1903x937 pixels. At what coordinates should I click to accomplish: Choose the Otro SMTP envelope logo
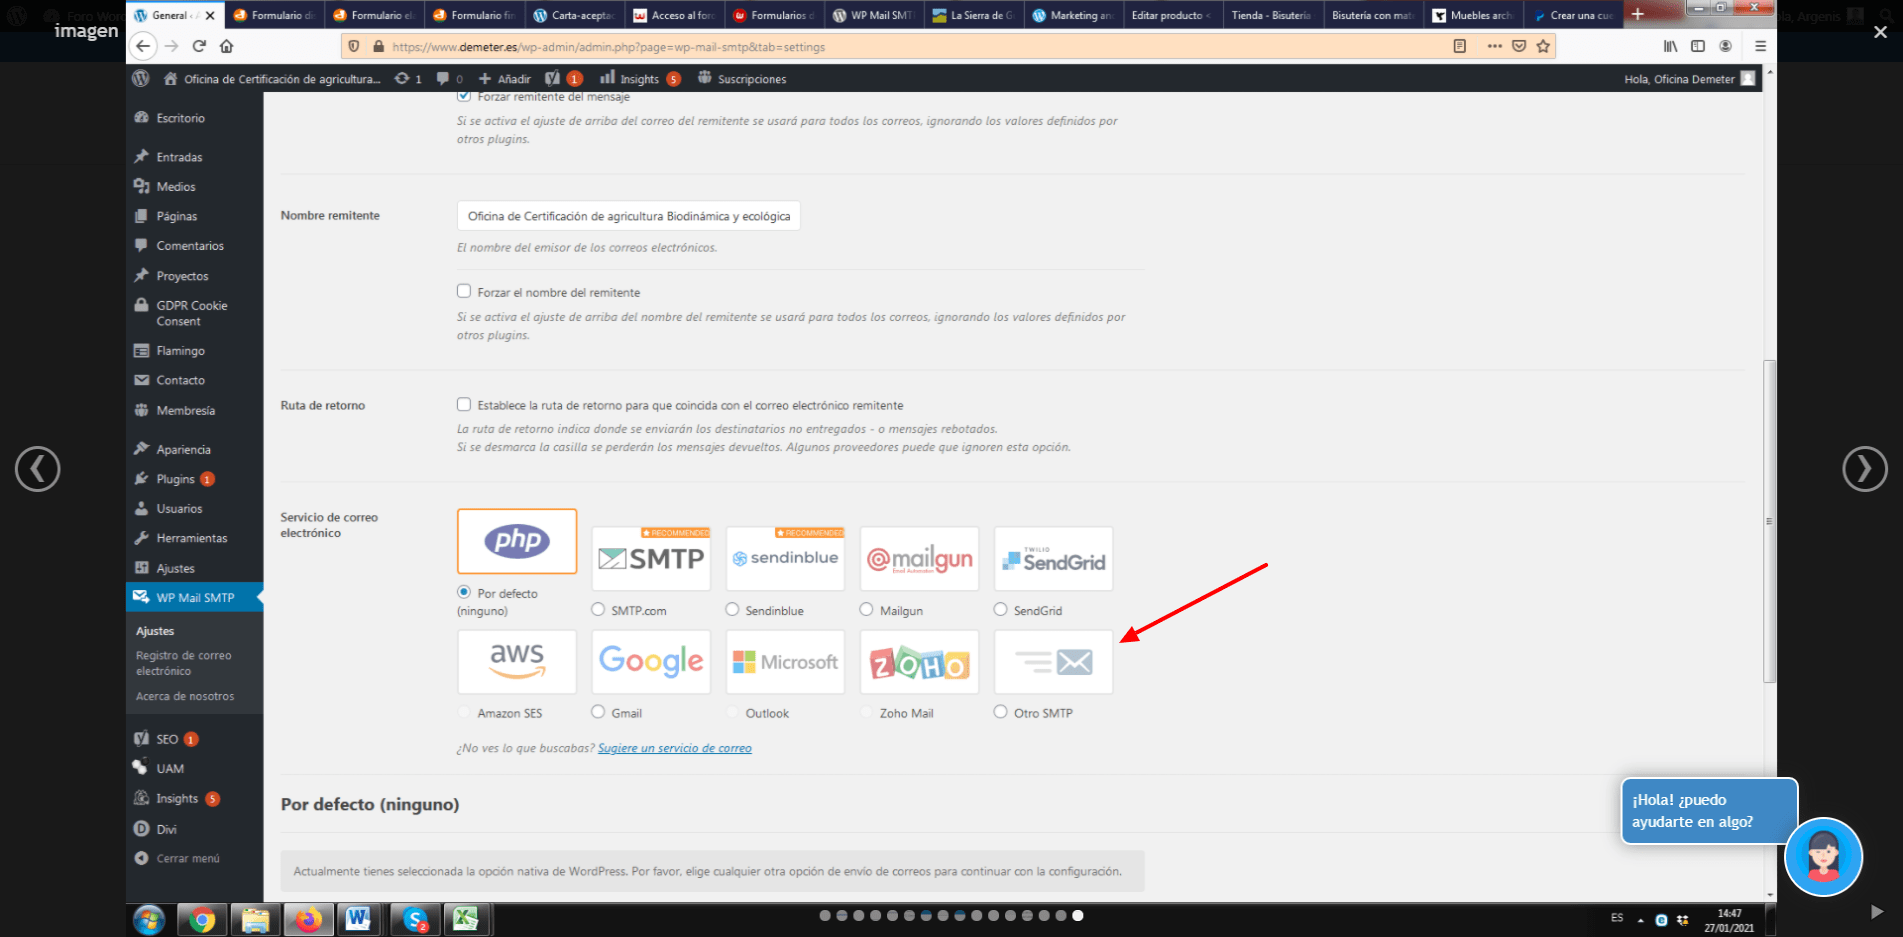pos(1053,661)
